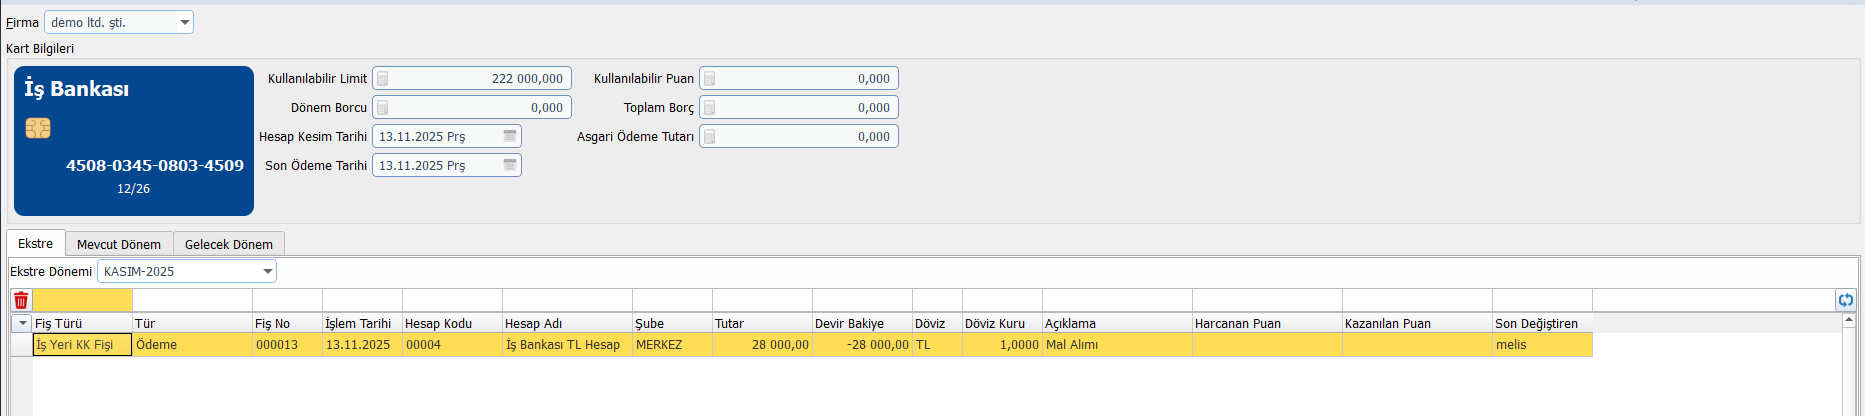Switch to the Mevcut Dönem tab

tap(119, 244)
